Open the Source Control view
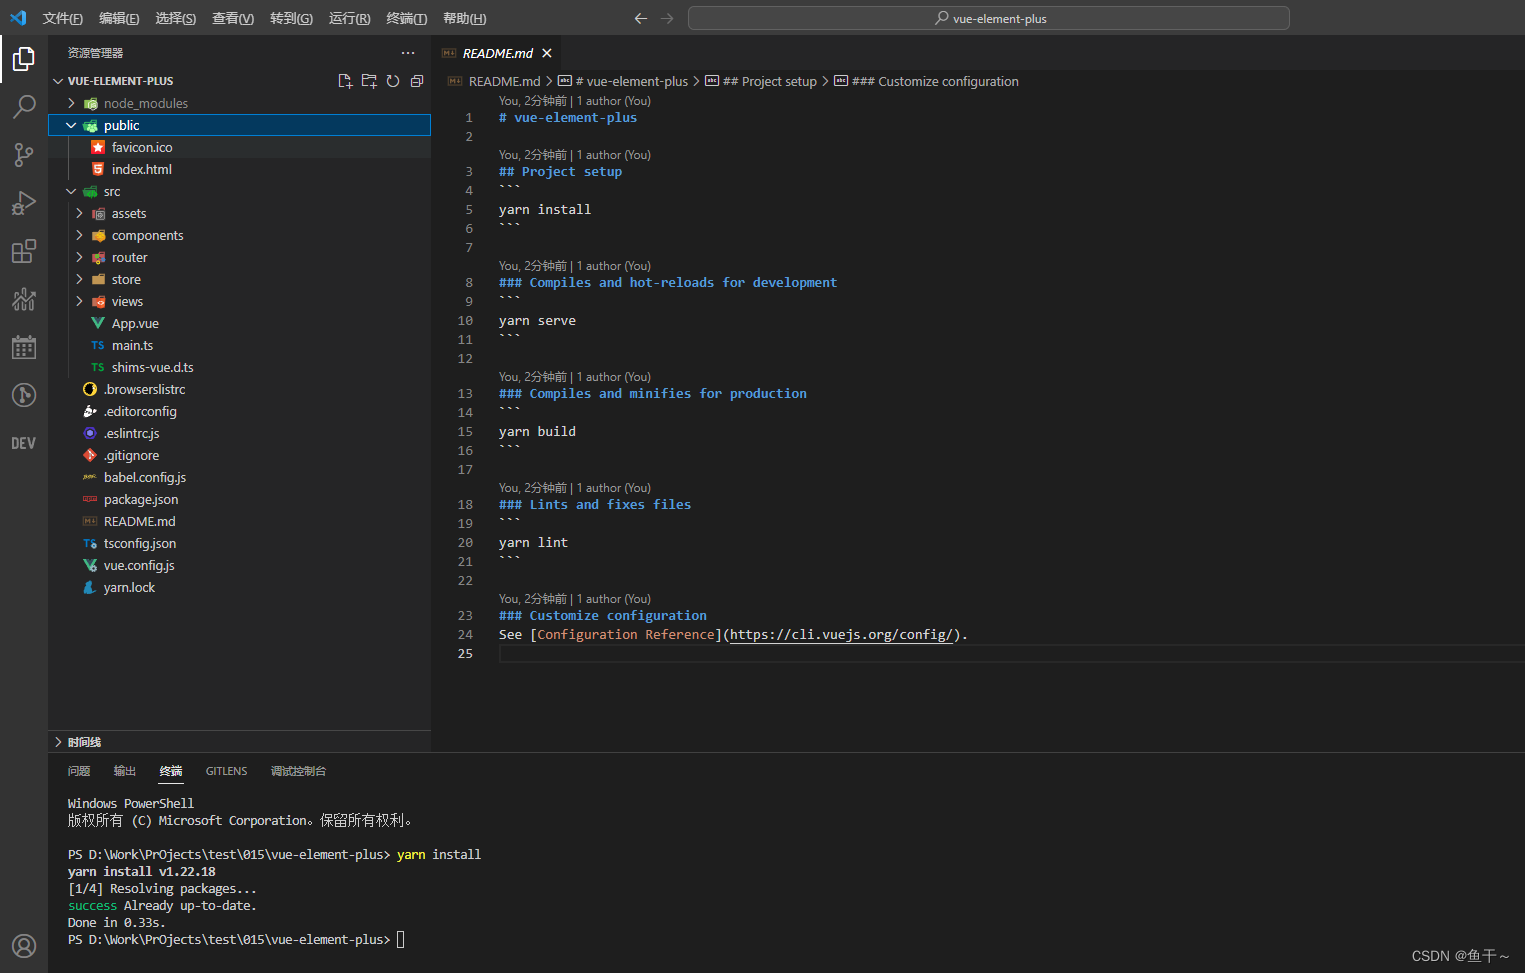Image resolution: width=1525 pixels, height=973 pixels. pos(24,155)
